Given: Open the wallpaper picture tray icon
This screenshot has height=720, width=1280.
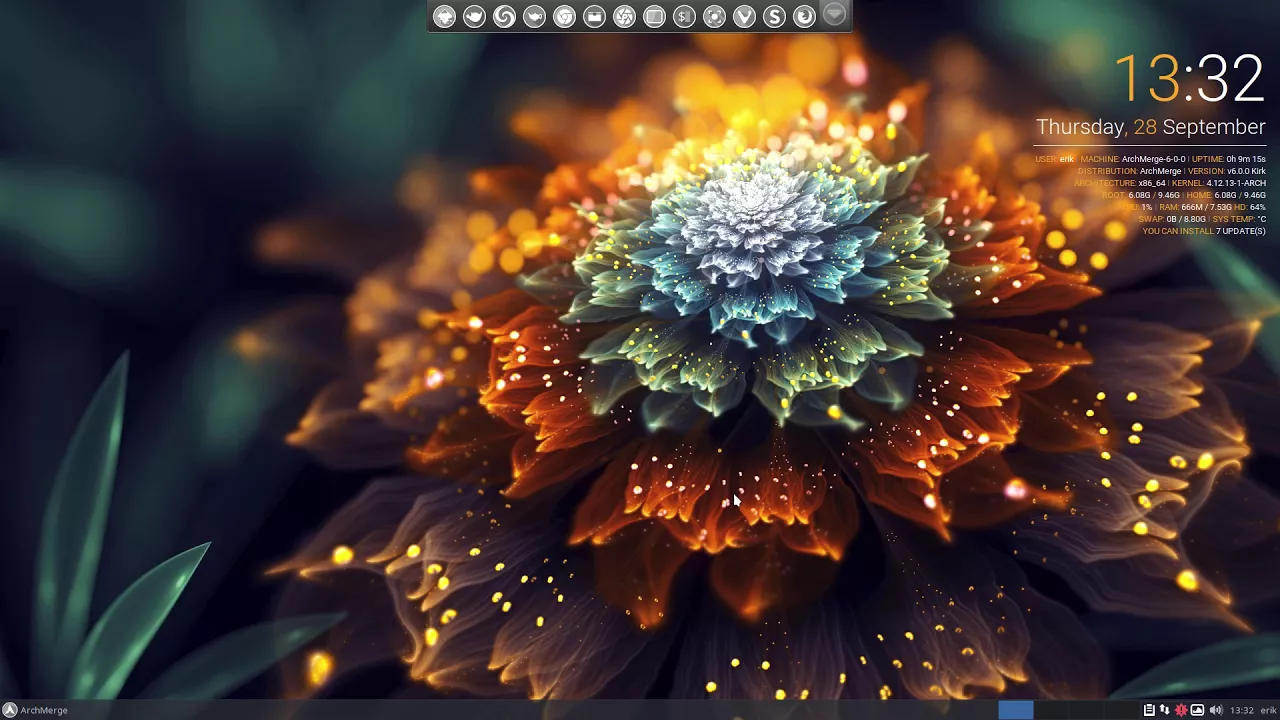Looking at the screenshot, I should pyautogui.click(x=1197, y=710).
